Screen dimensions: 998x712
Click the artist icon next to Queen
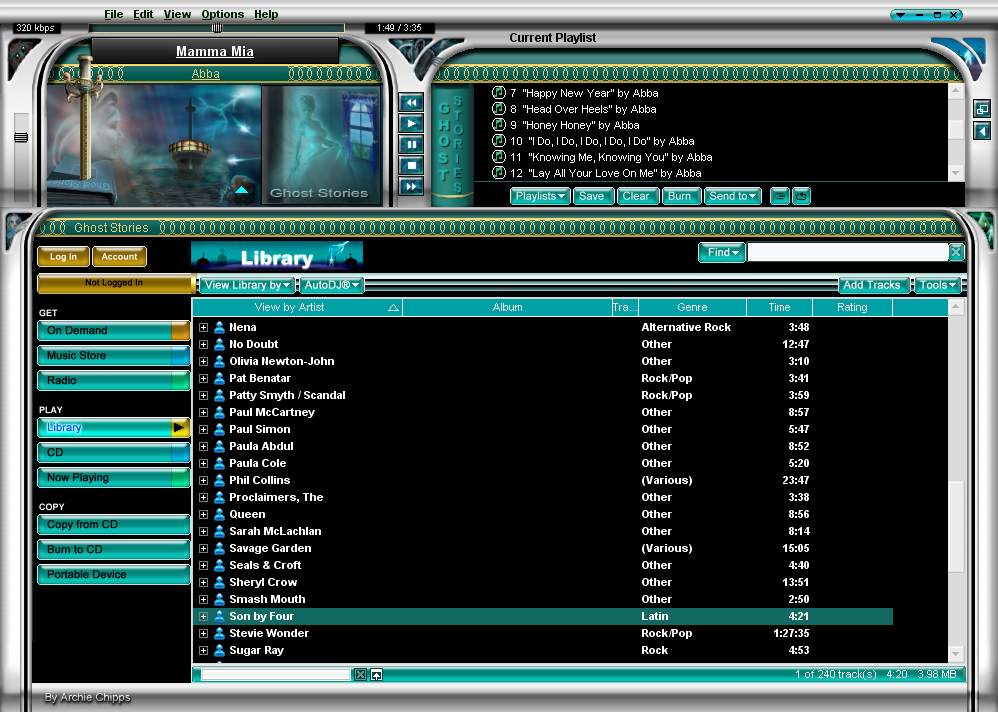tap(219, 514)
